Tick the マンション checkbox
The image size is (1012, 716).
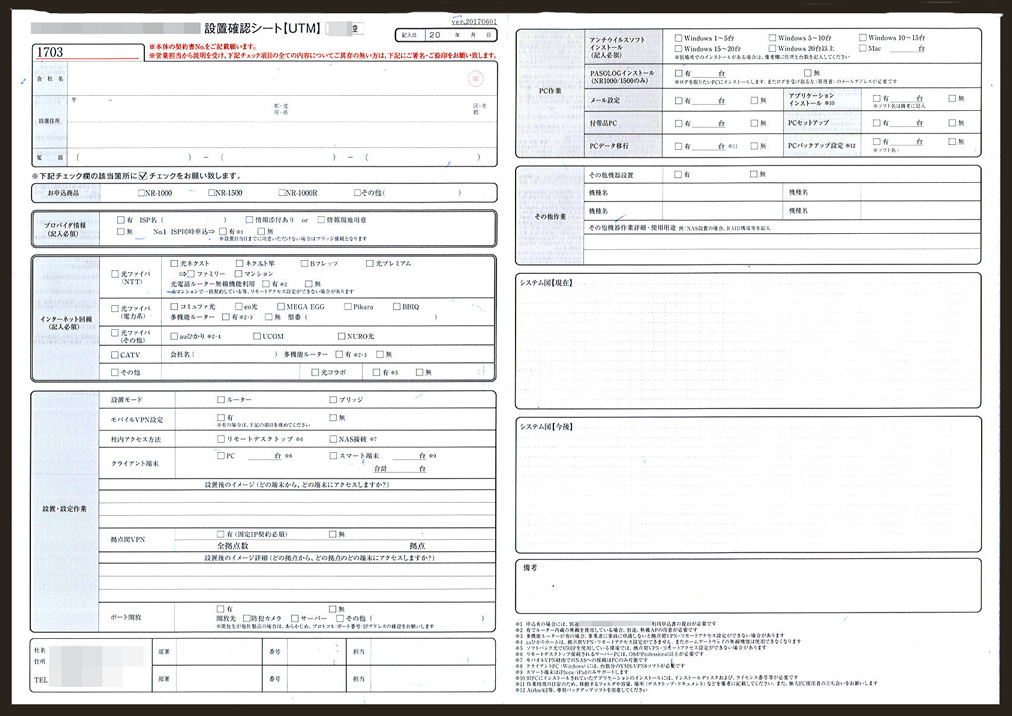point(238,274)
